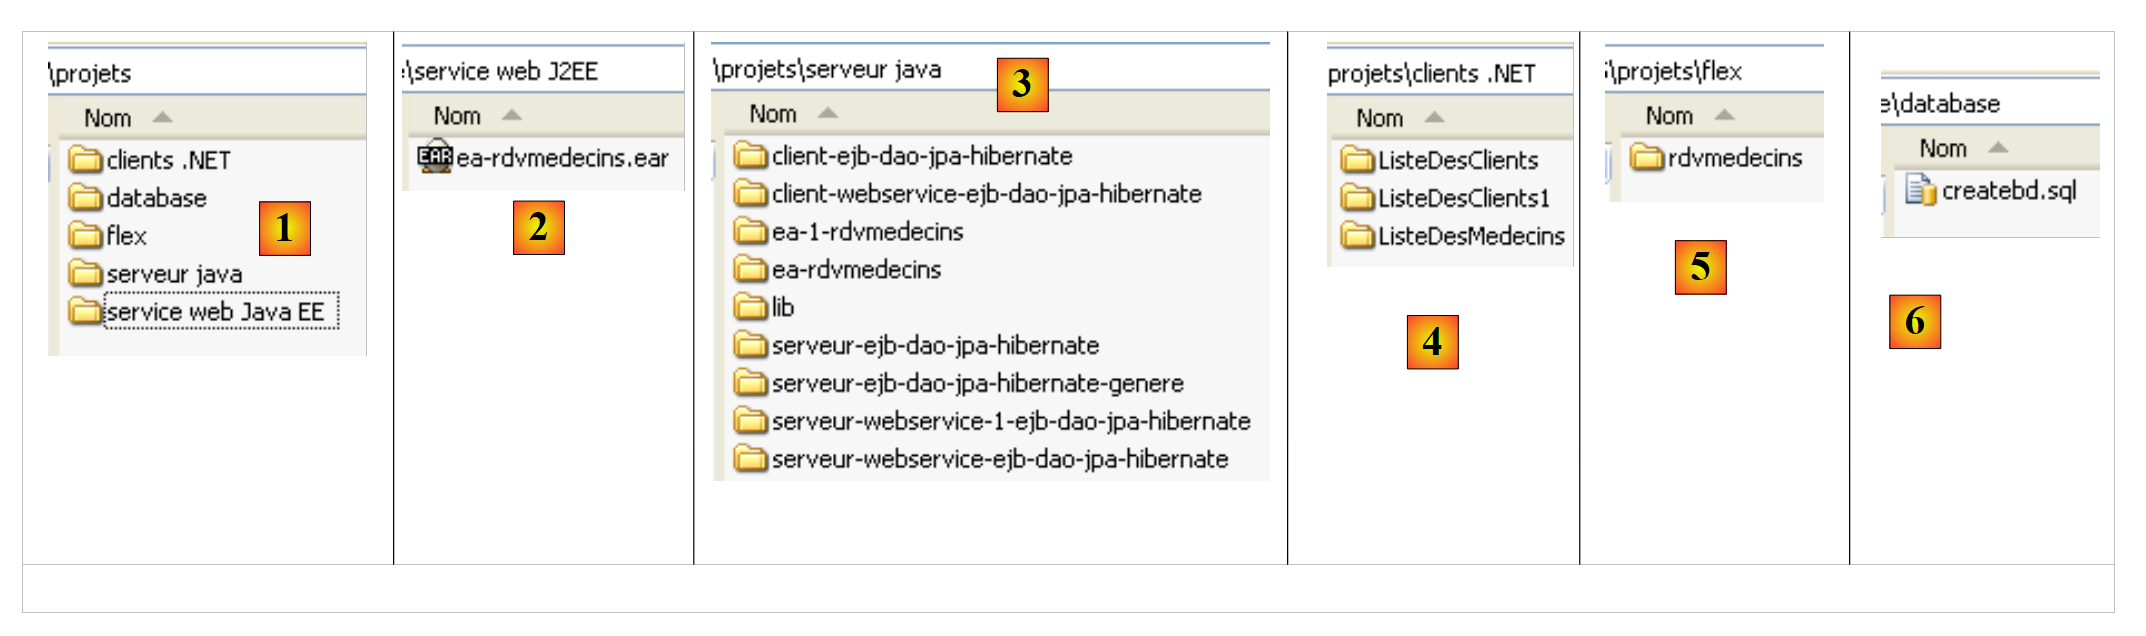Click the ListeDesMedecins folder icon

point(1357,236)
